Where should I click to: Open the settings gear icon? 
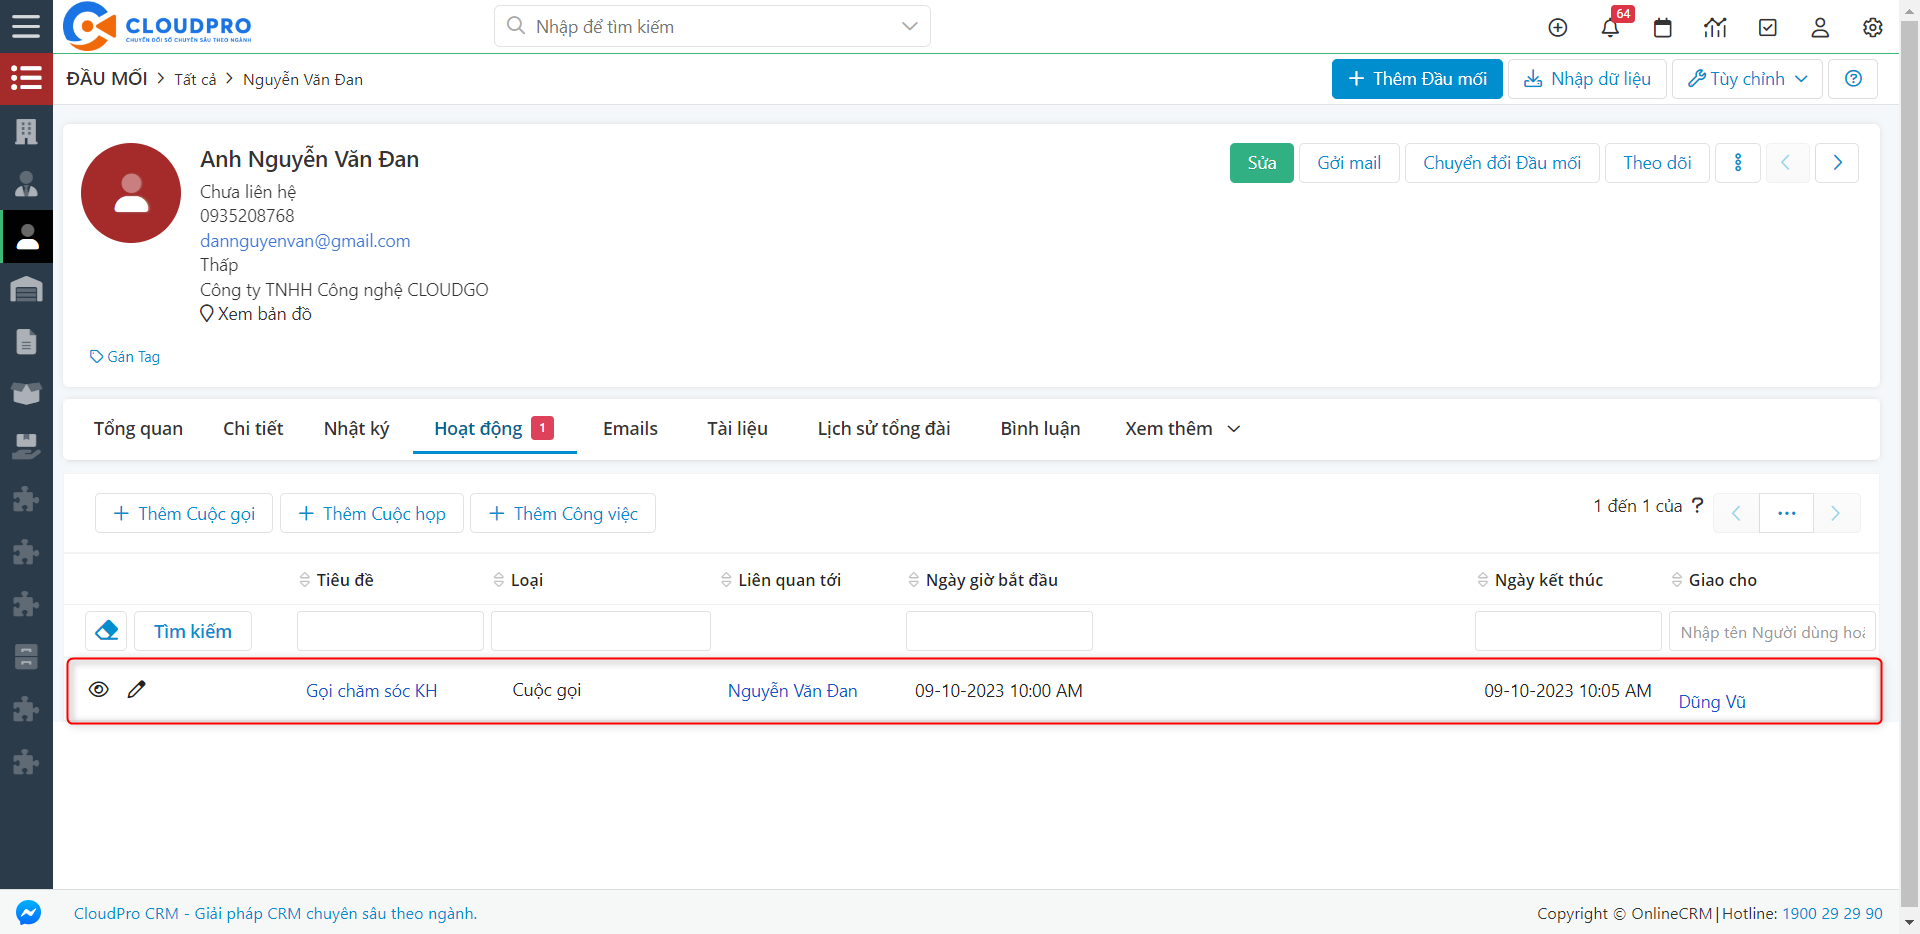coord(1873,28)
